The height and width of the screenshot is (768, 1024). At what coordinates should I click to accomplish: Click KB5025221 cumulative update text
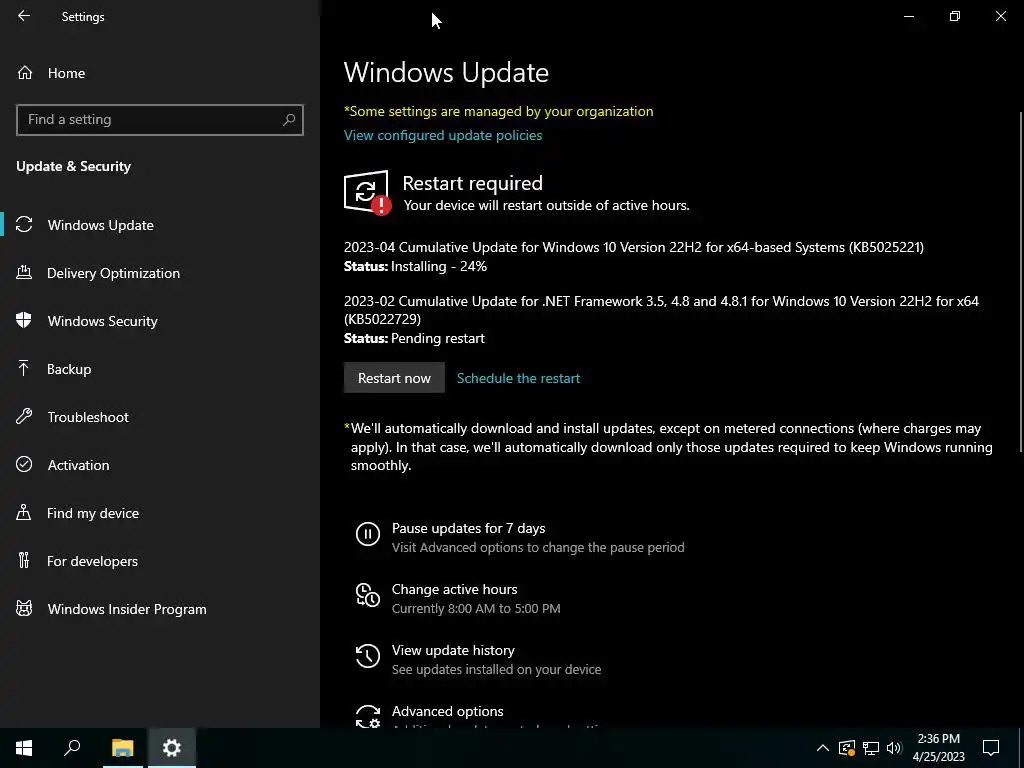click(x=633, y=248)
